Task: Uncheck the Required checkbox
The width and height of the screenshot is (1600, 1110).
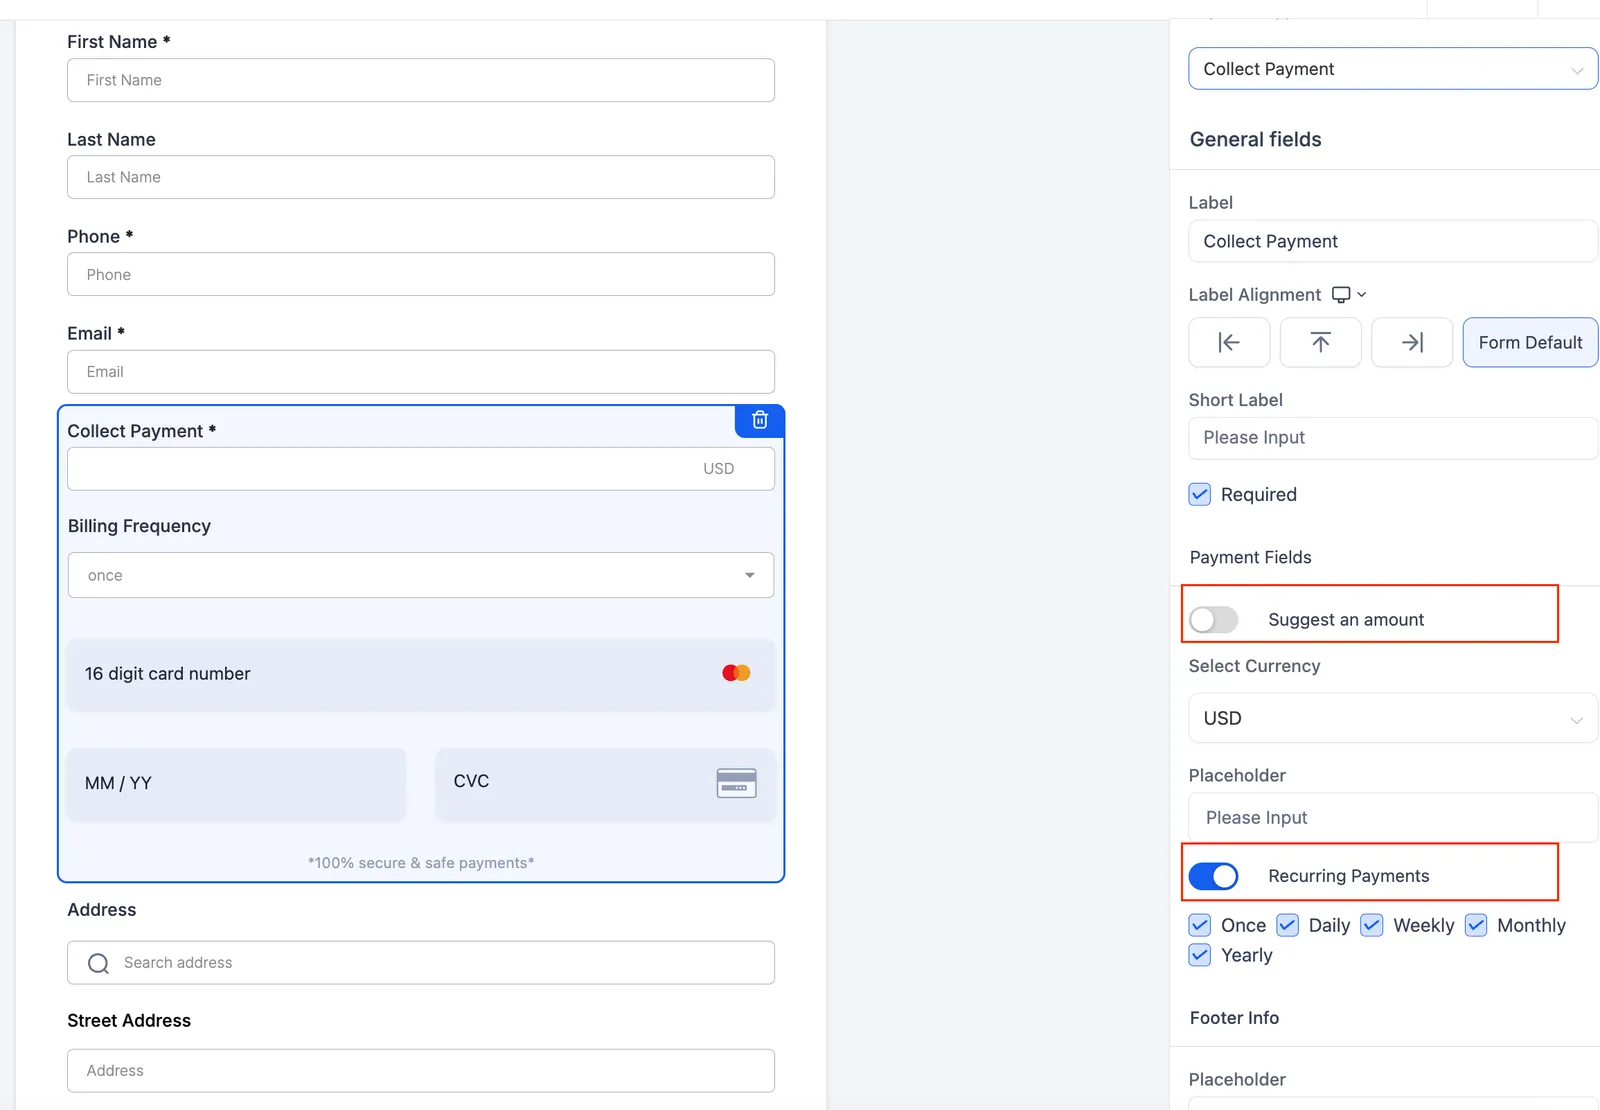Action: (1200, 494)
